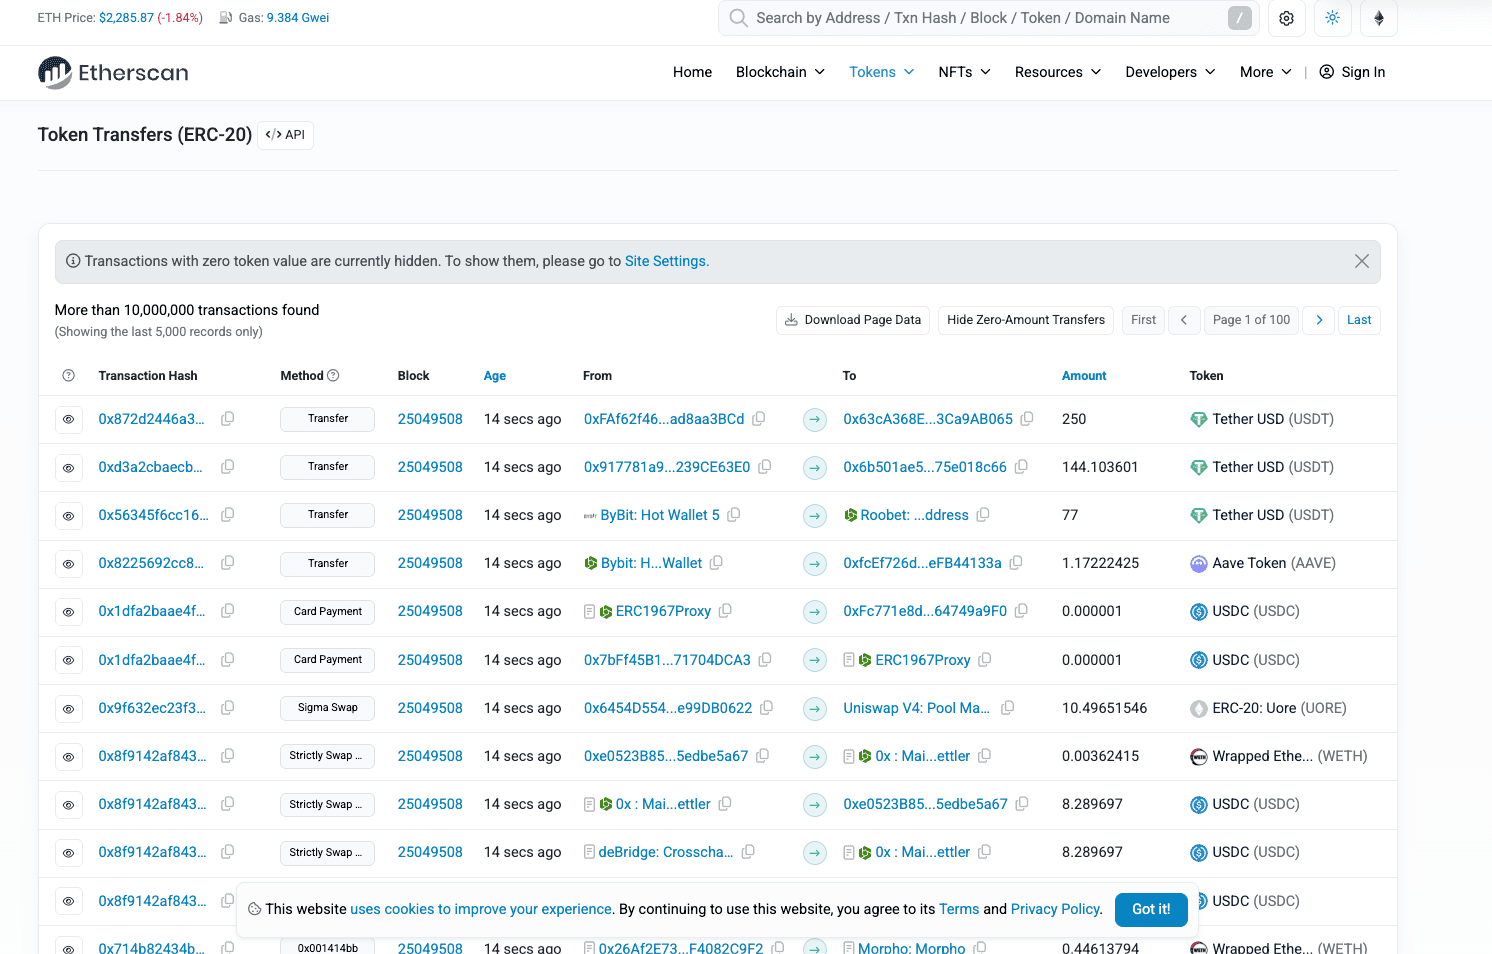
Task: Copy transaction hash 0x872d2446a3
Action: point(228,419)
